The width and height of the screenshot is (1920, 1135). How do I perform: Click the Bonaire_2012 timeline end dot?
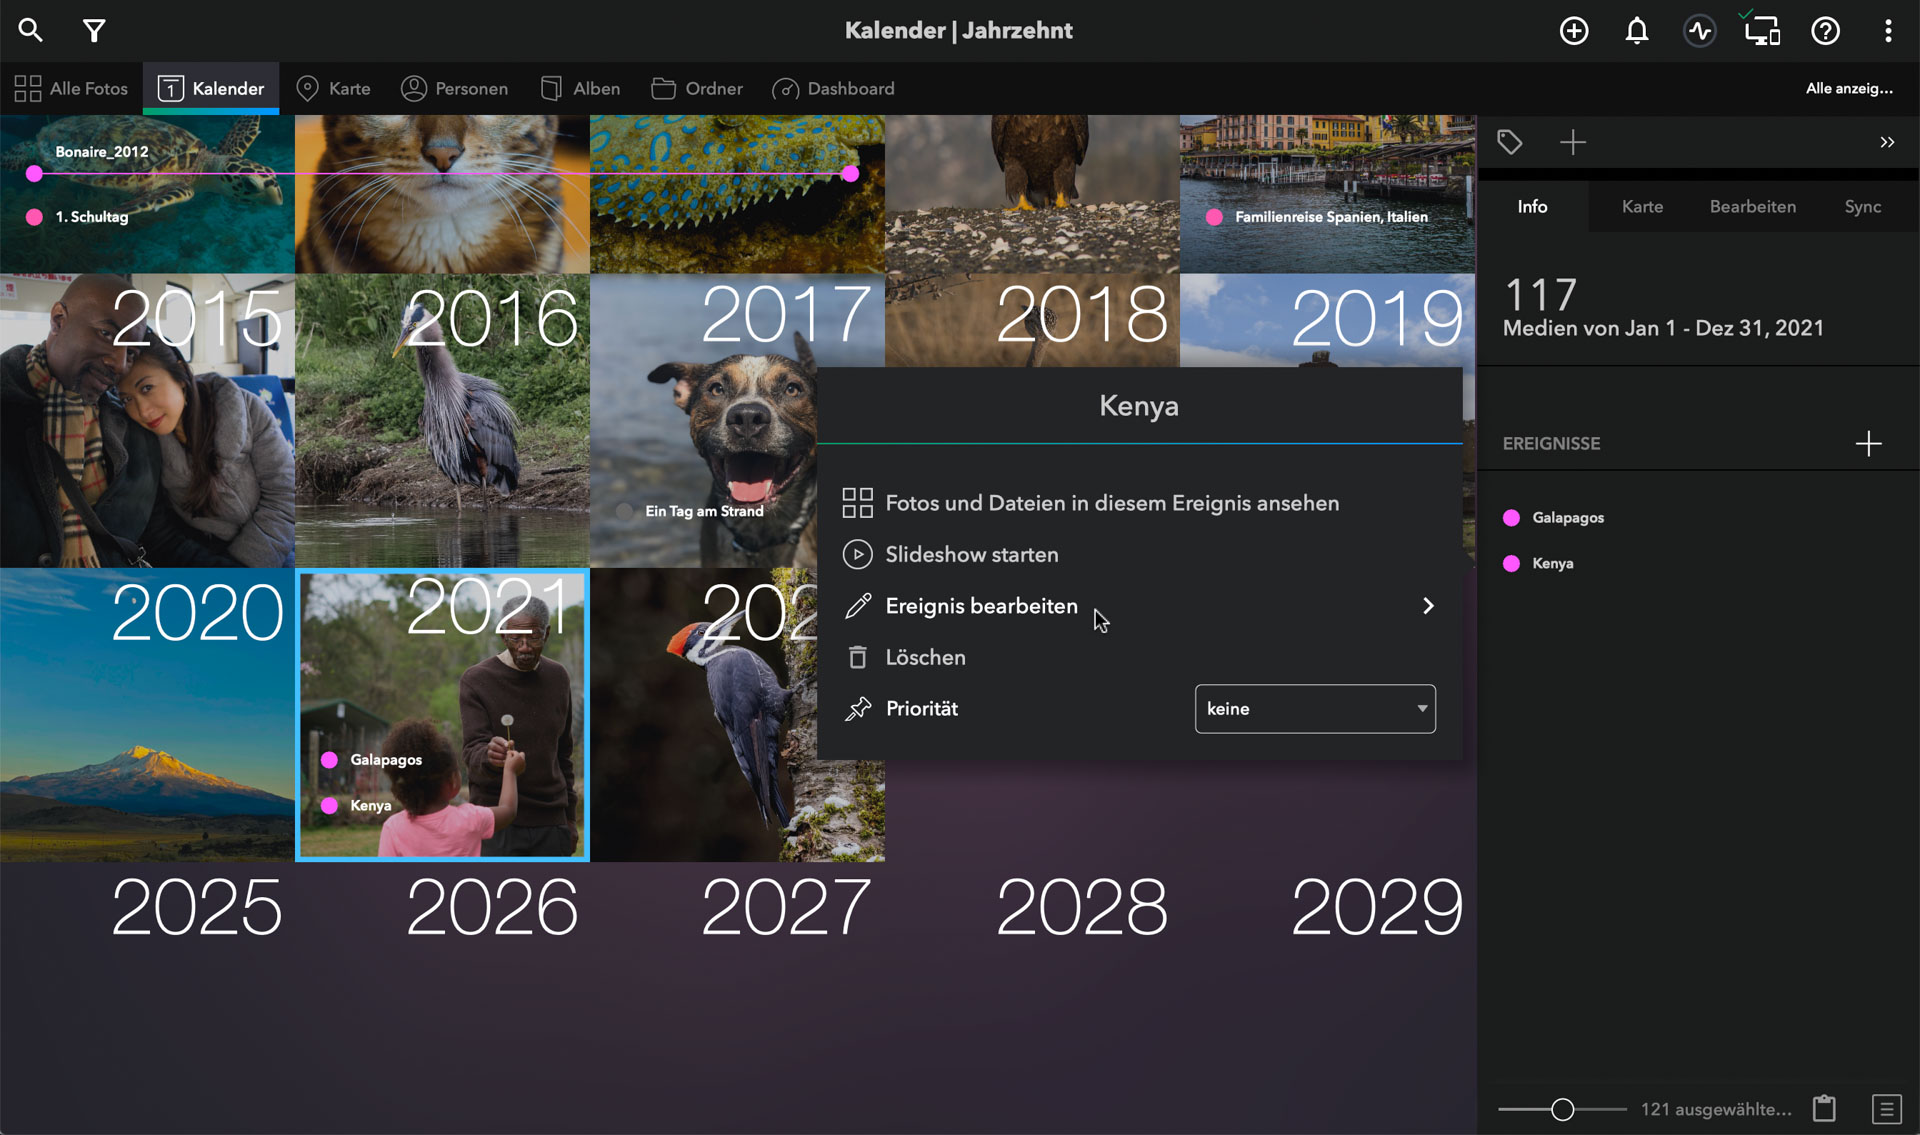tap(850, 174)
